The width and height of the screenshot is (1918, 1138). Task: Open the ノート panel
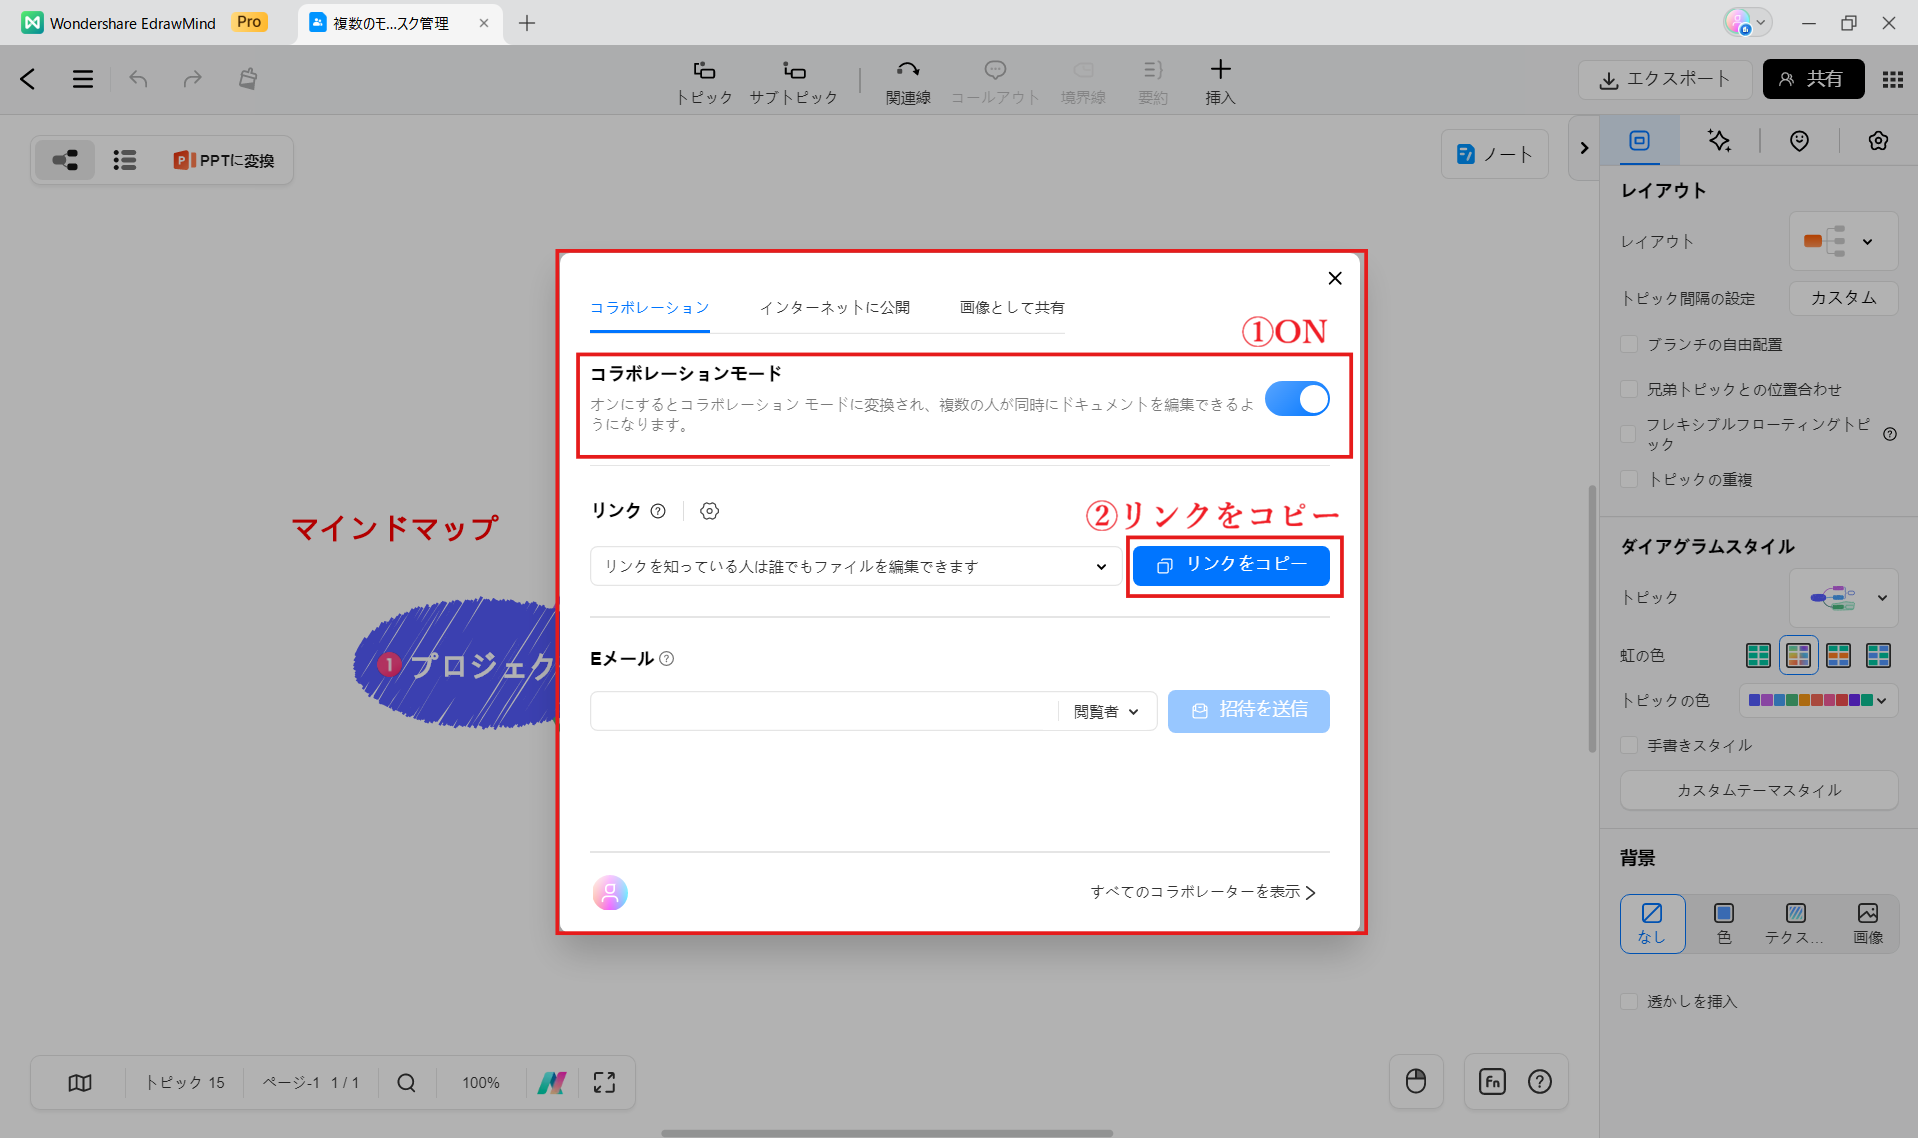(x=1494, y=153)
